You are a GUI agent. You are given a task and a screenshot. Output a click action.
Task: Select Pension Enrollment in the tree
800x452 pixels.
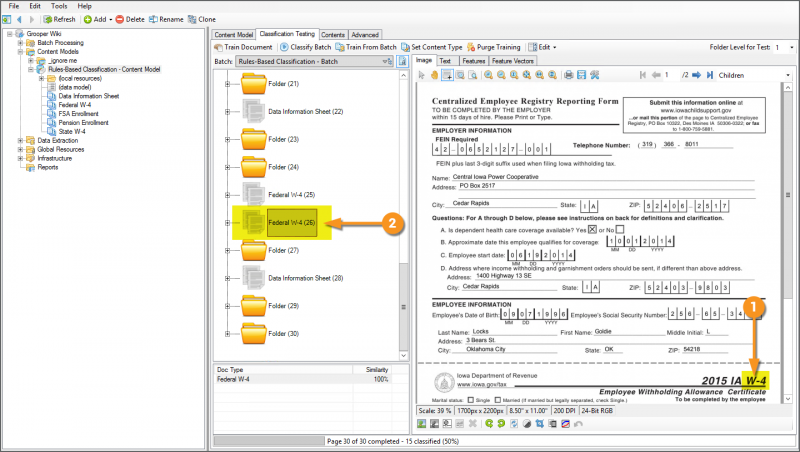coord(84,122)
